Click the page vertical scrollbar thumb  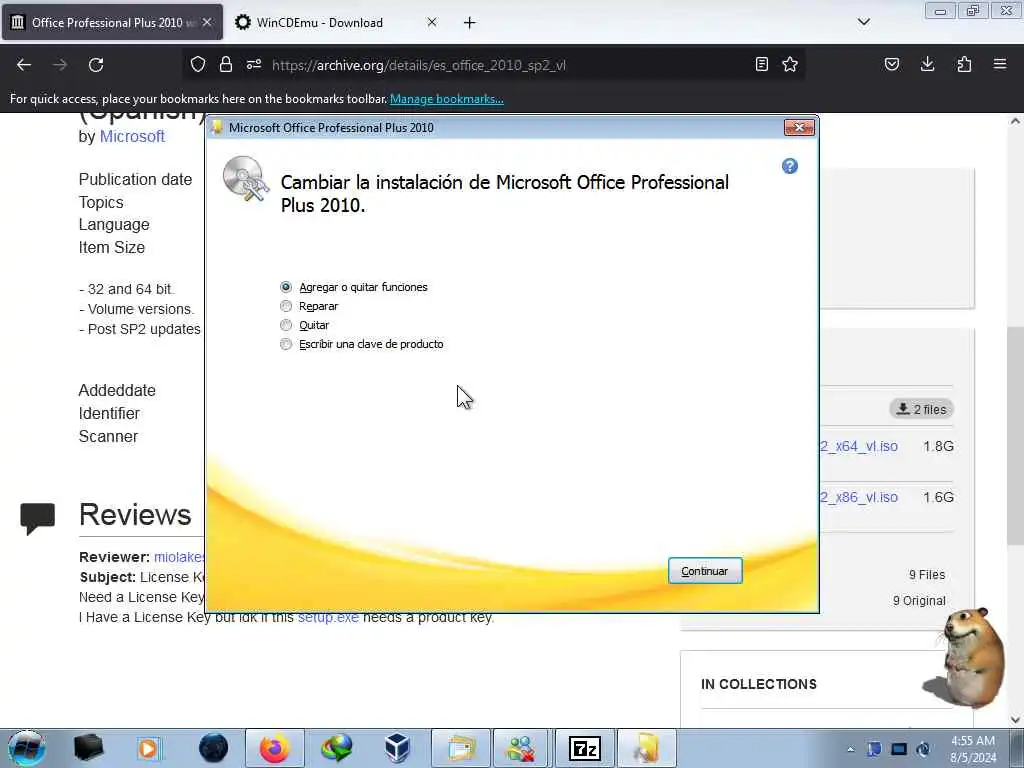pyautogui.click(x=1015, y=435)
